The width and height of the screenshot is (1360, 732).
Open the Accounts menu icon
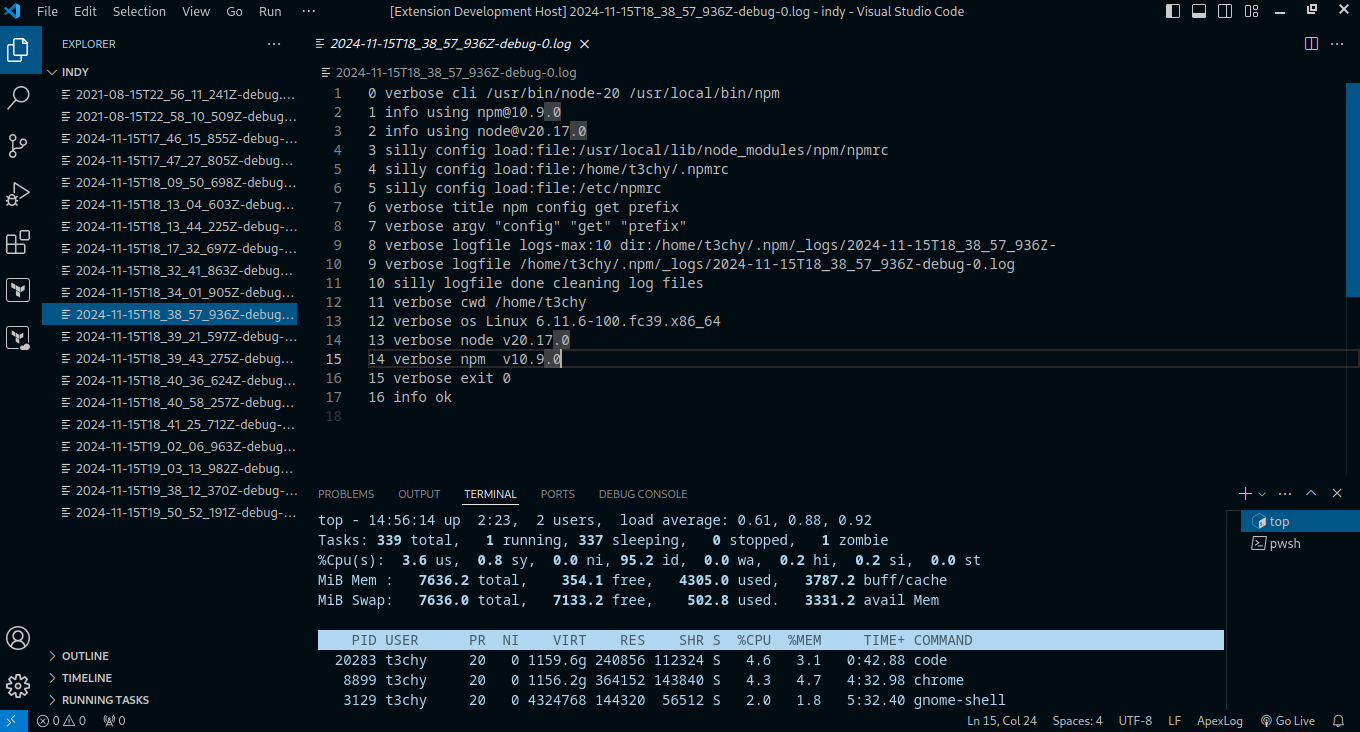point(18,638)
